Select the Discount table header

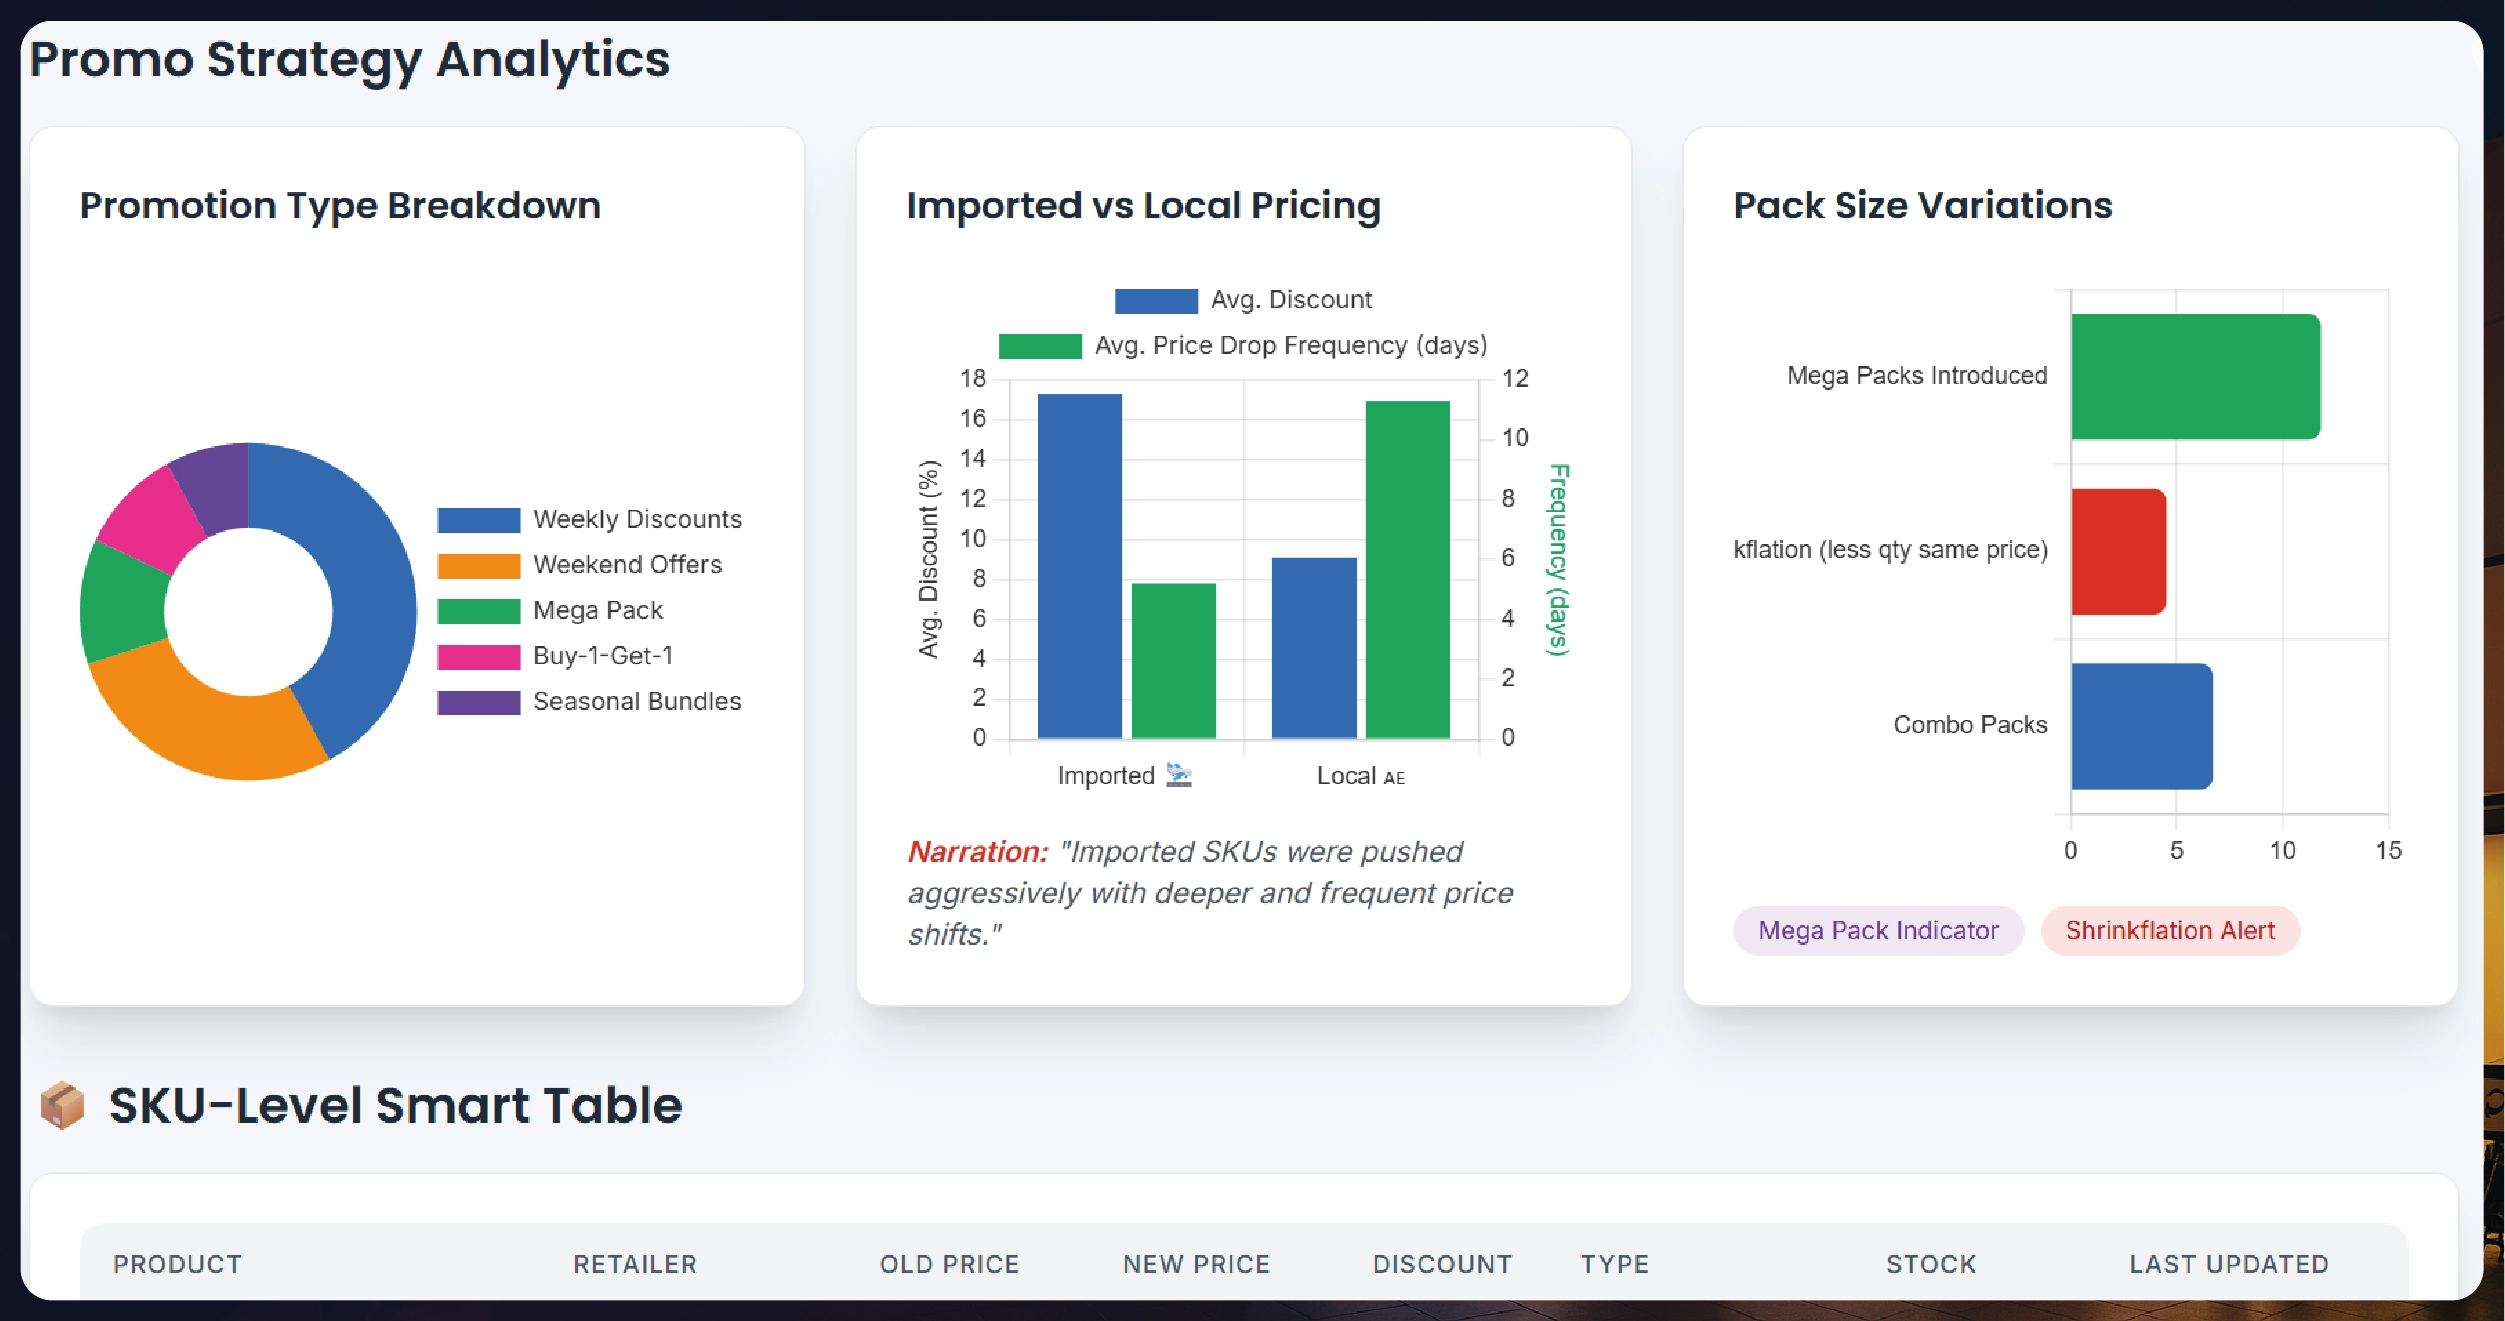point(1442,1264)
